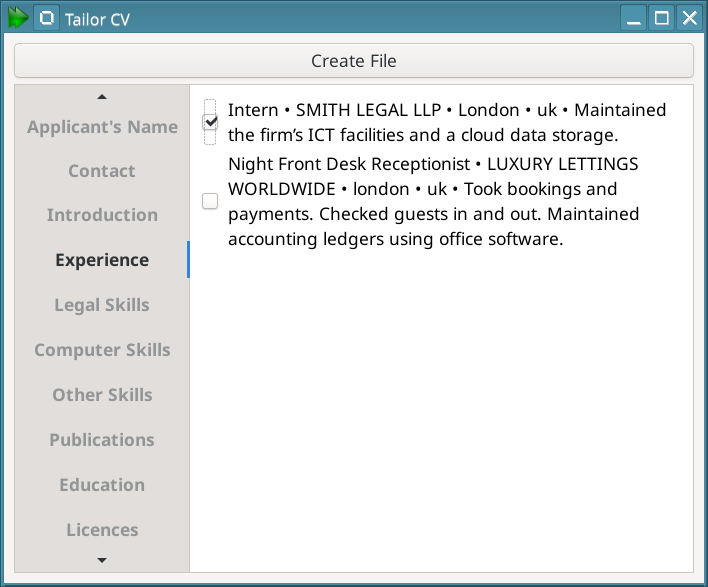Switch to the Contact section
Image resolution: width=708 pixels, height=587 pixels.
(x=102, y=171)
